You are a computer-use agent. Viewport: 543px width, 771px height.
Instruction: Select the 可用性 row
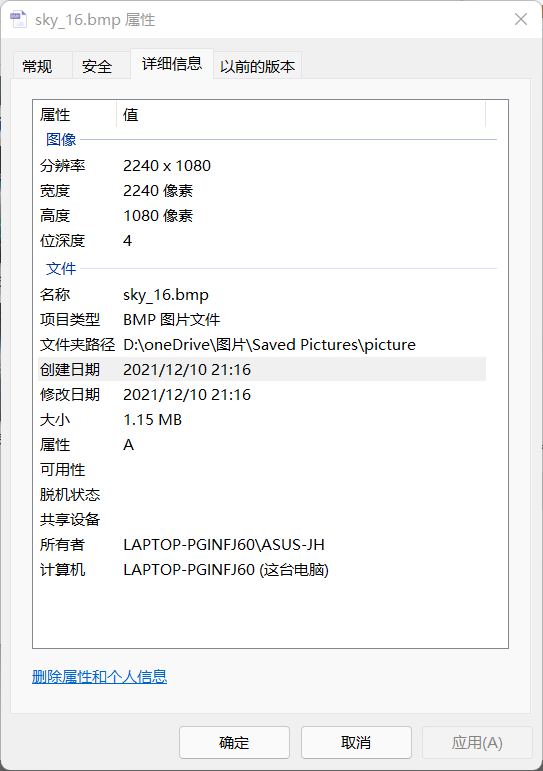coord(262,470)
